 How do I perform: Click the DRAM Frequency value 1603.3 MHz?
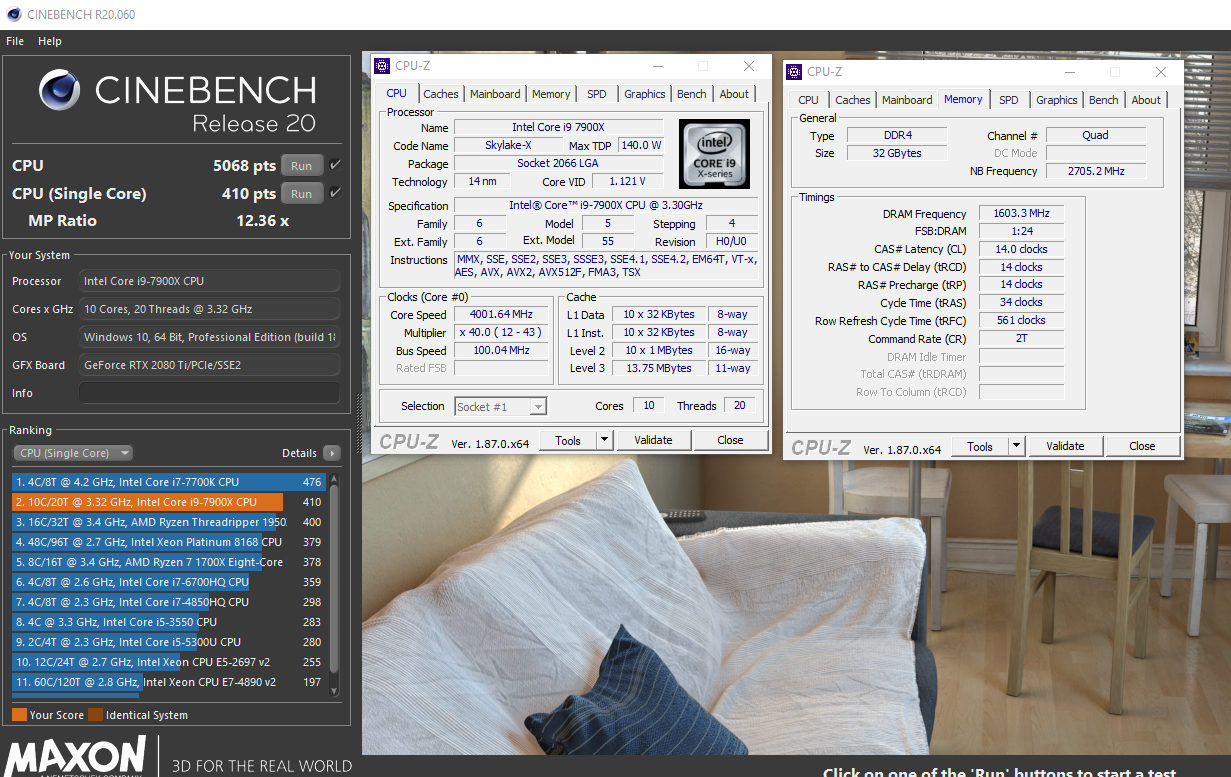point(1022,213)
